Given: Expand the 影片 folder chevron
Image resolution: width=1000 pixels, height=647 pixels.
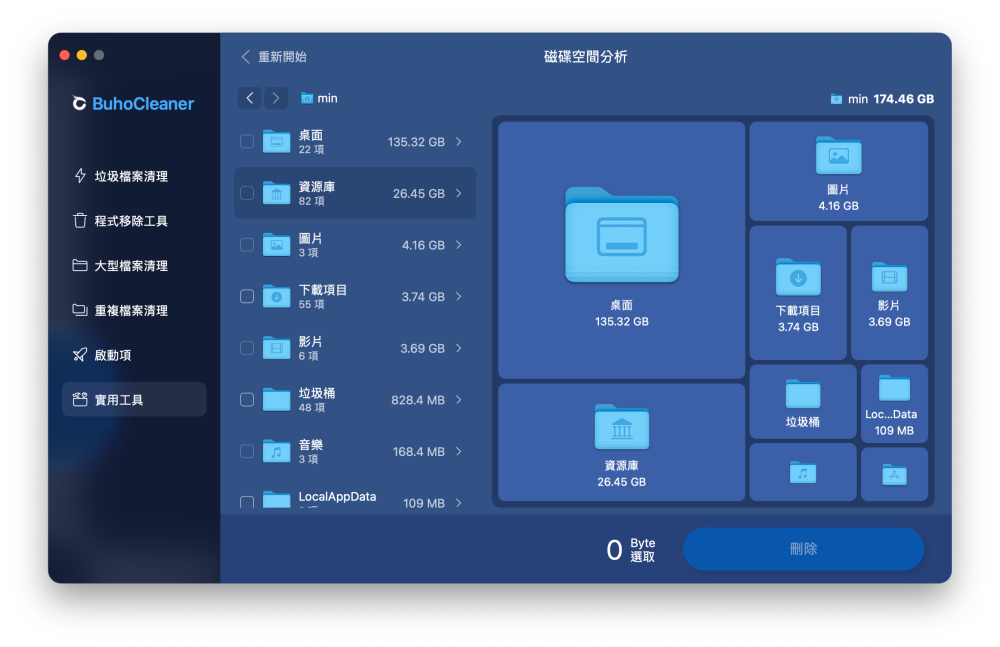Looking at the screenshot, I should 459,348.
